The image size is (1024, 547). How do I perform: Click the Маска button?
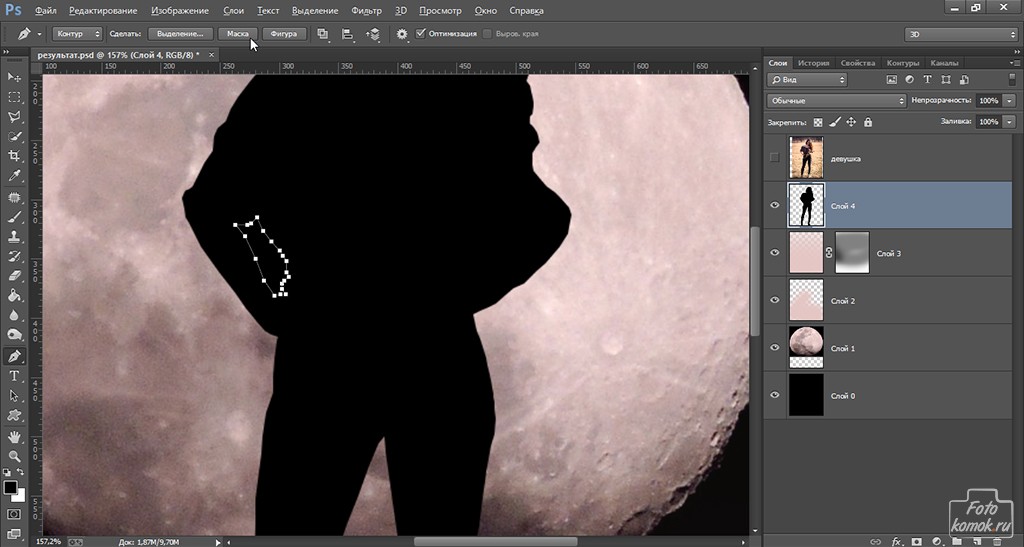(237, 34)
